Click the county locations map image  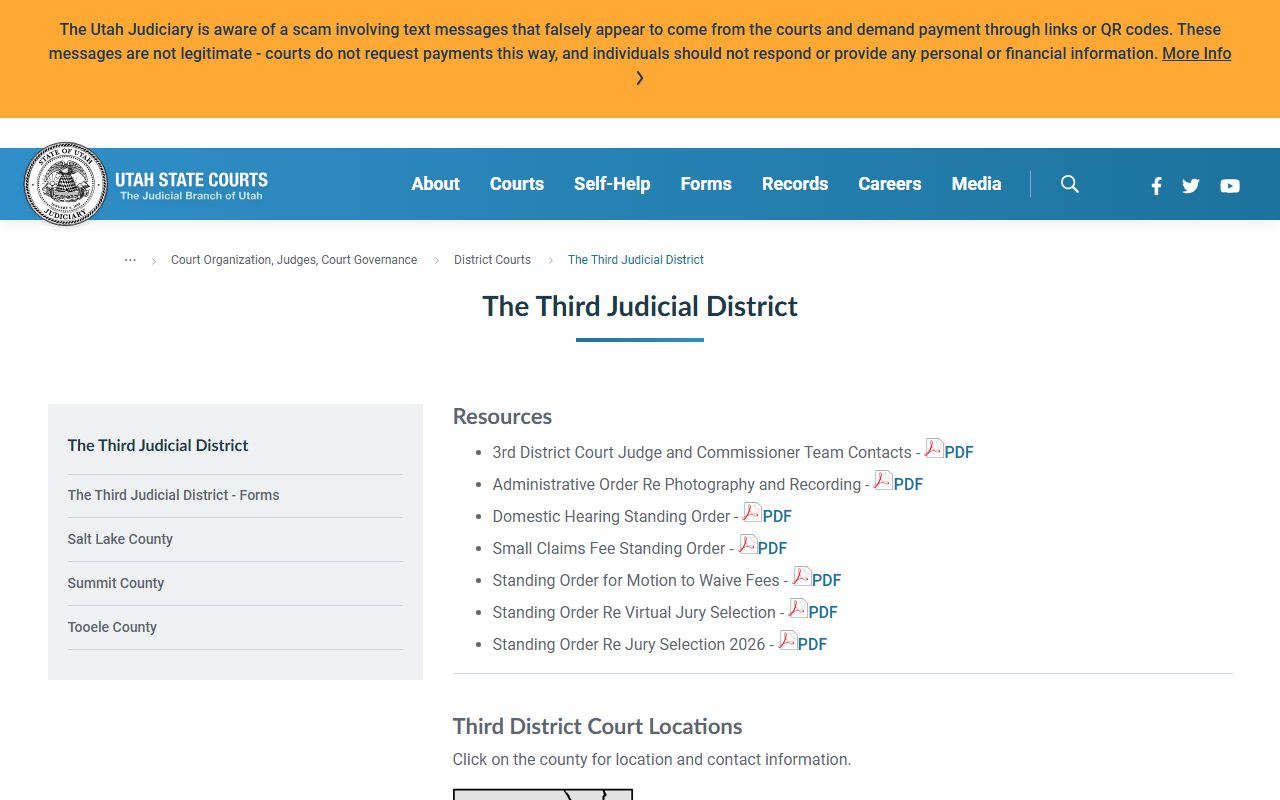(x=543, y=794)
